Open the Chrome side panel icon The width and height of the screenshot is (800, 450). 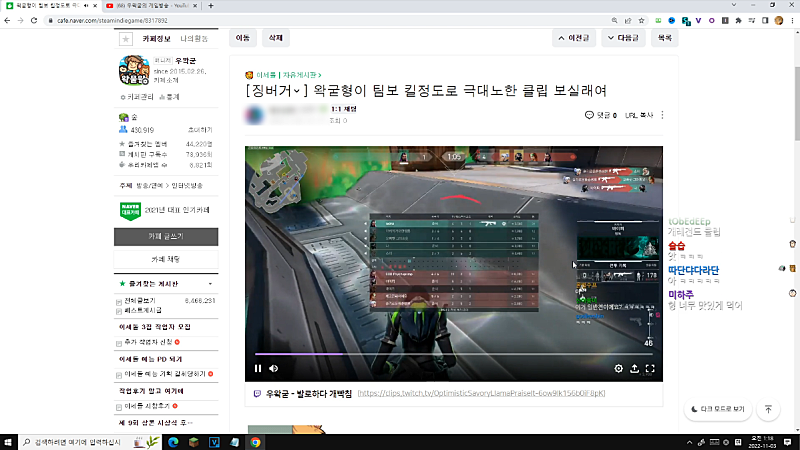[x=765, y=20]
